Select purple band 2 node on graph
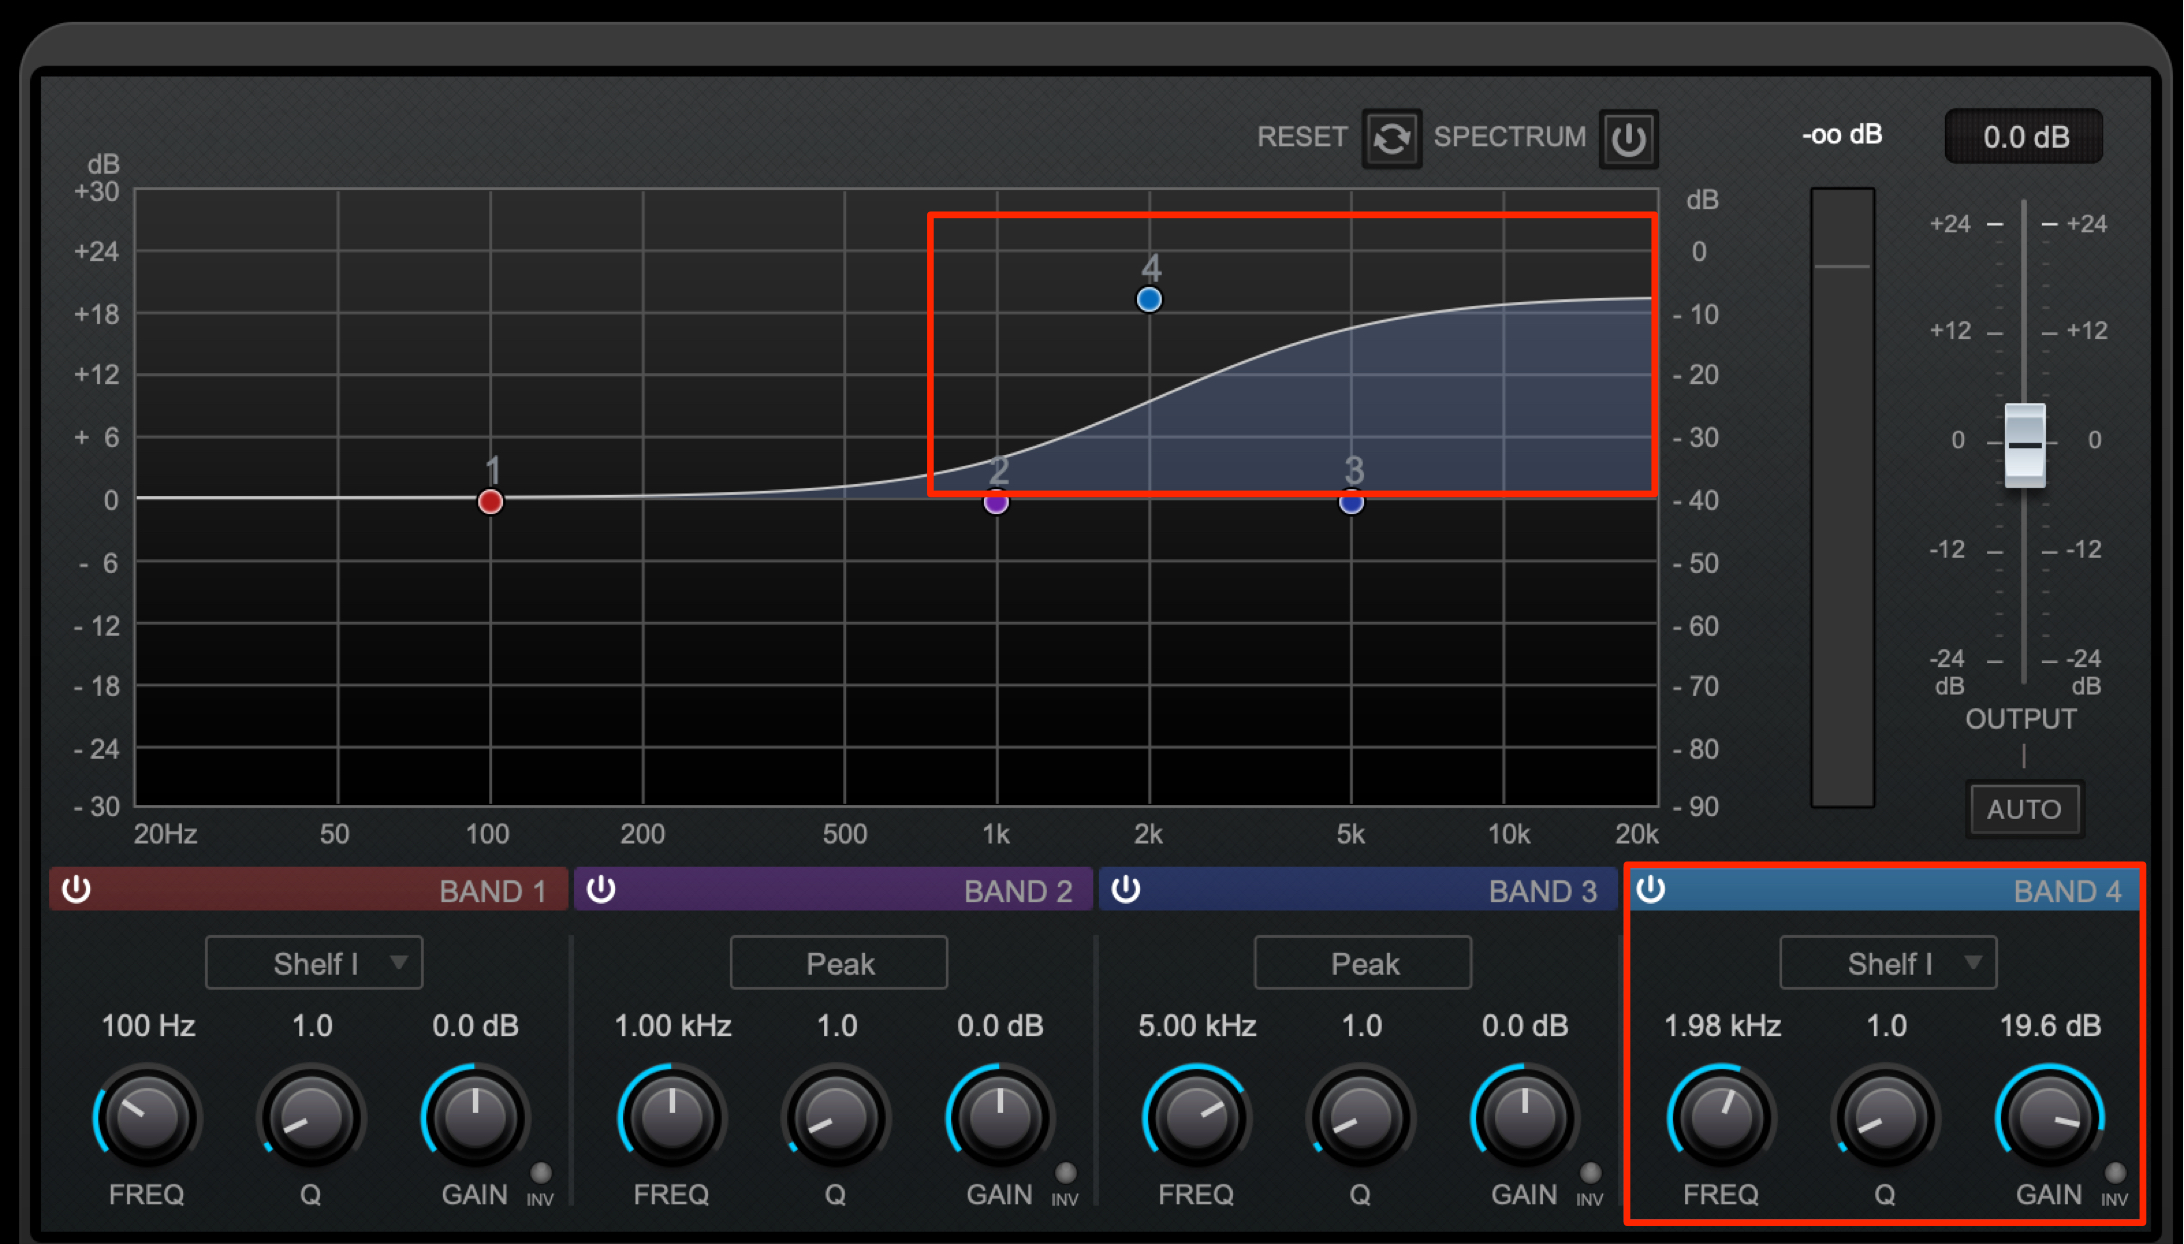2184x1244 pixels. tap(996, 502)
